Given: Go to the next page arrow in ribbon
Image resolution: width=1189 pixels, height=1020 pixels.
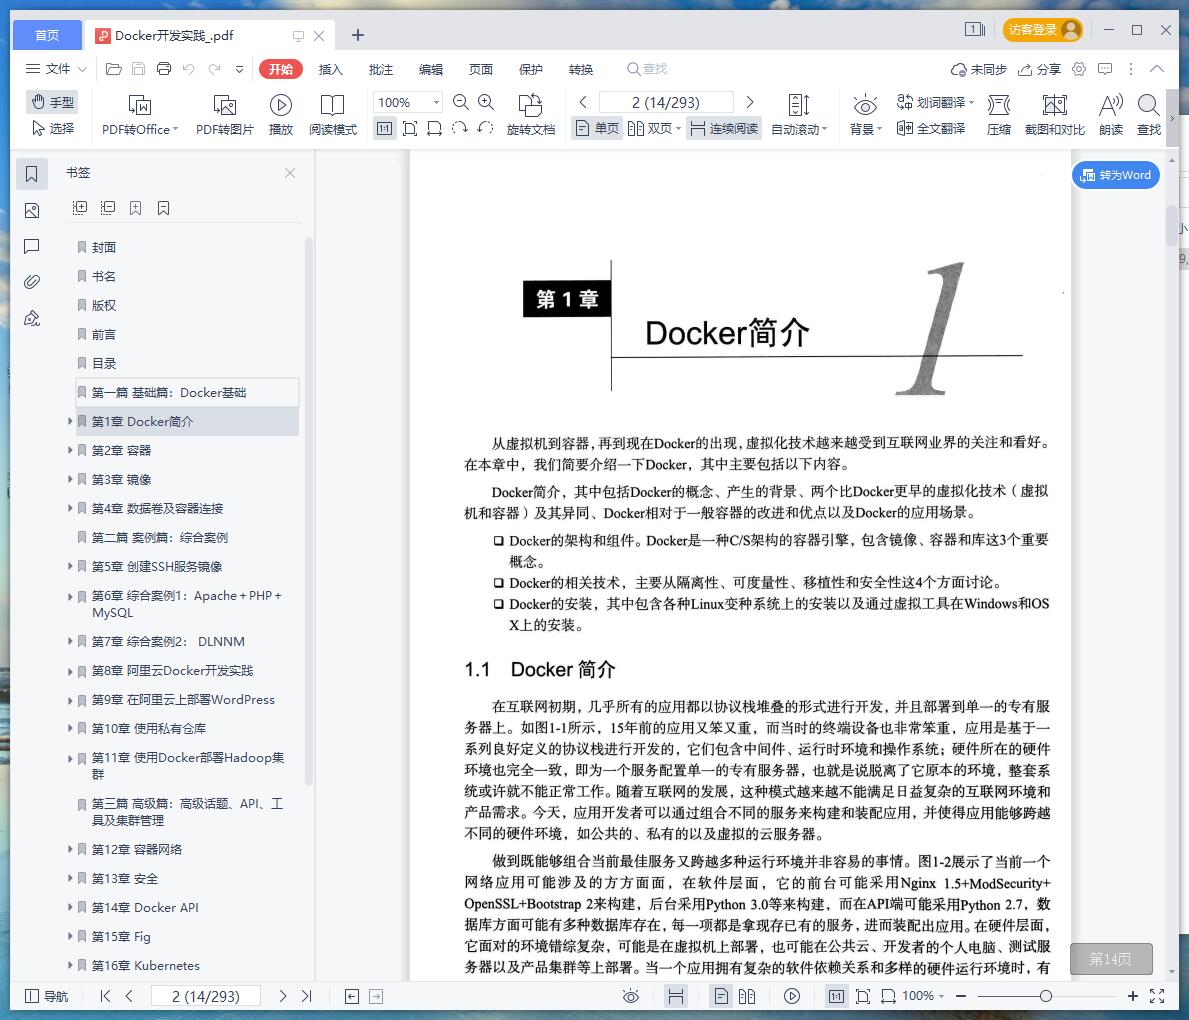Looking at the screenshot, I should (x=750, y=102).
